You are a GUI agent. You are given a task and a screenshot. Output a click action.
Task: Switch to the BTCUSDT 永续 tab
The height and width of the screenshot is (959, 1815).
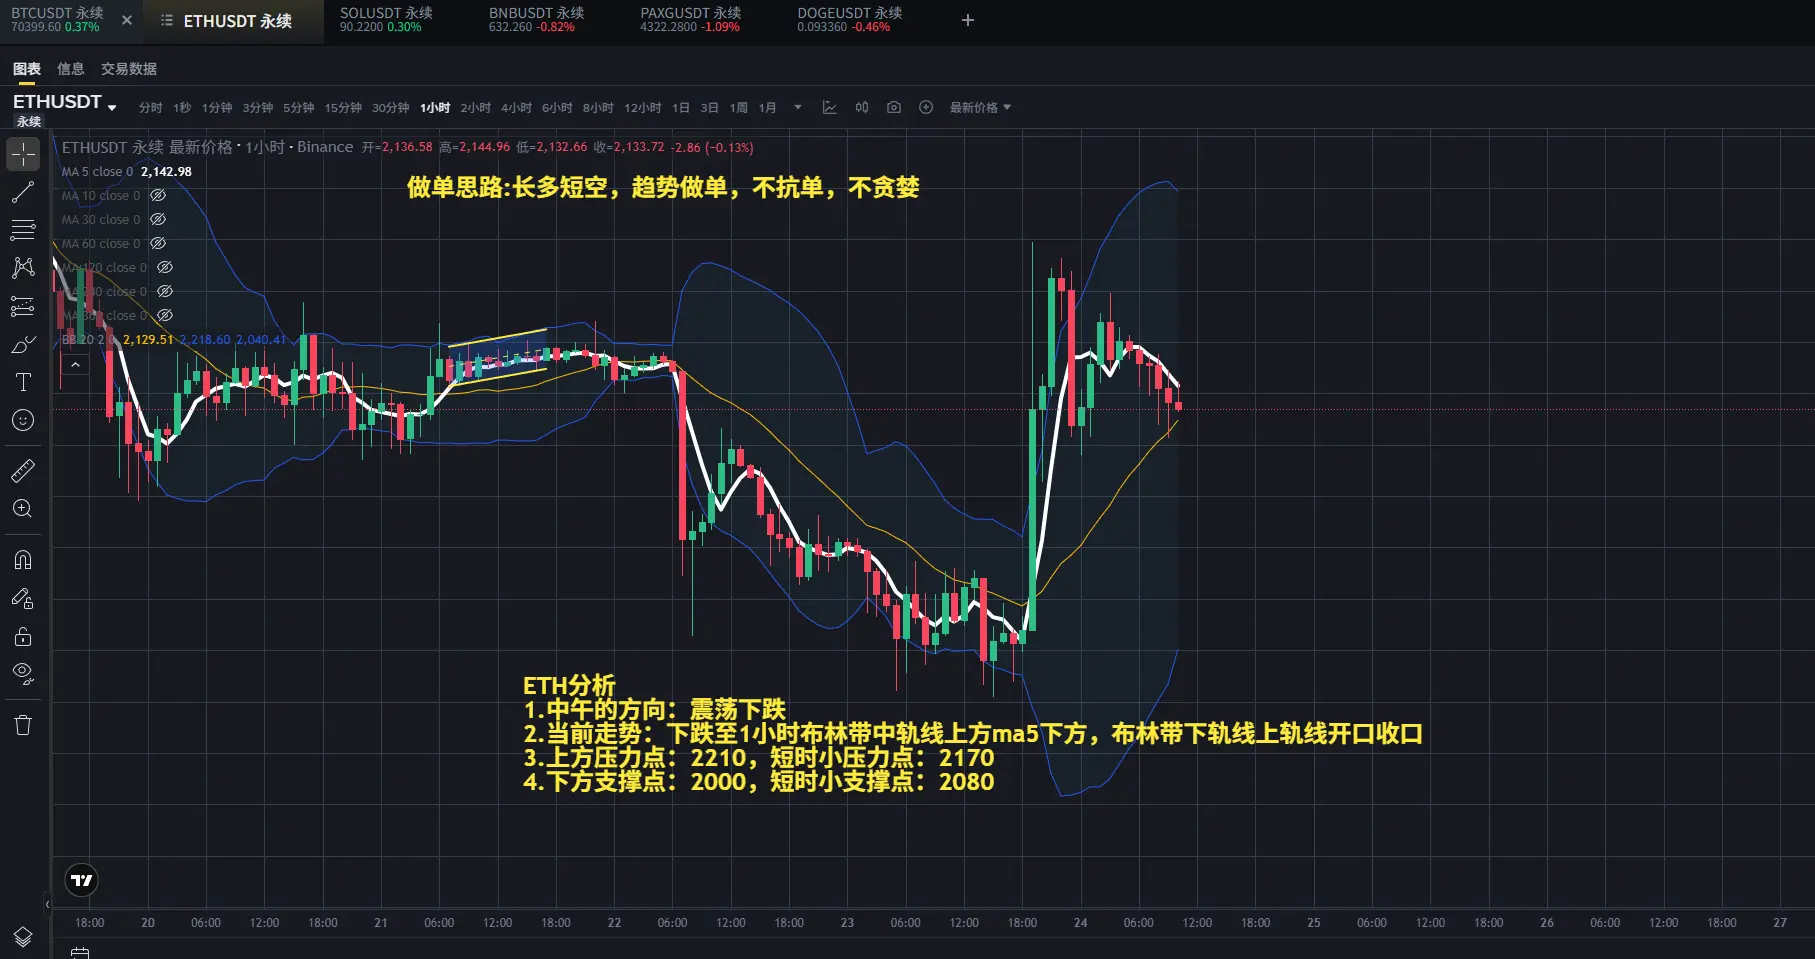pyautogui.click(x=58, y=20)
